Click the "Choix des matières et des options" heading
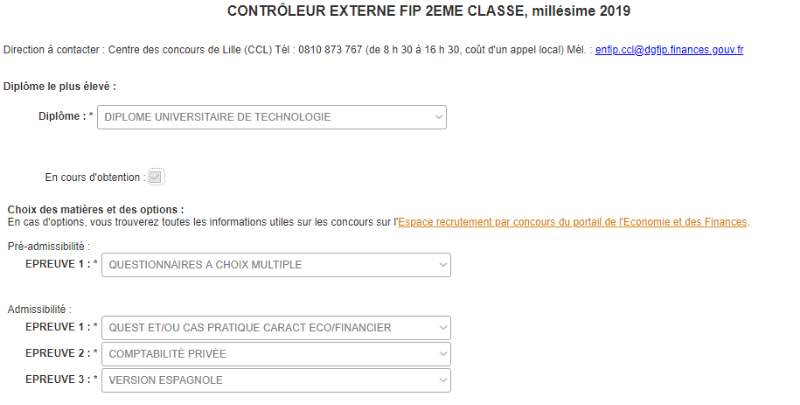 (96, 209)
